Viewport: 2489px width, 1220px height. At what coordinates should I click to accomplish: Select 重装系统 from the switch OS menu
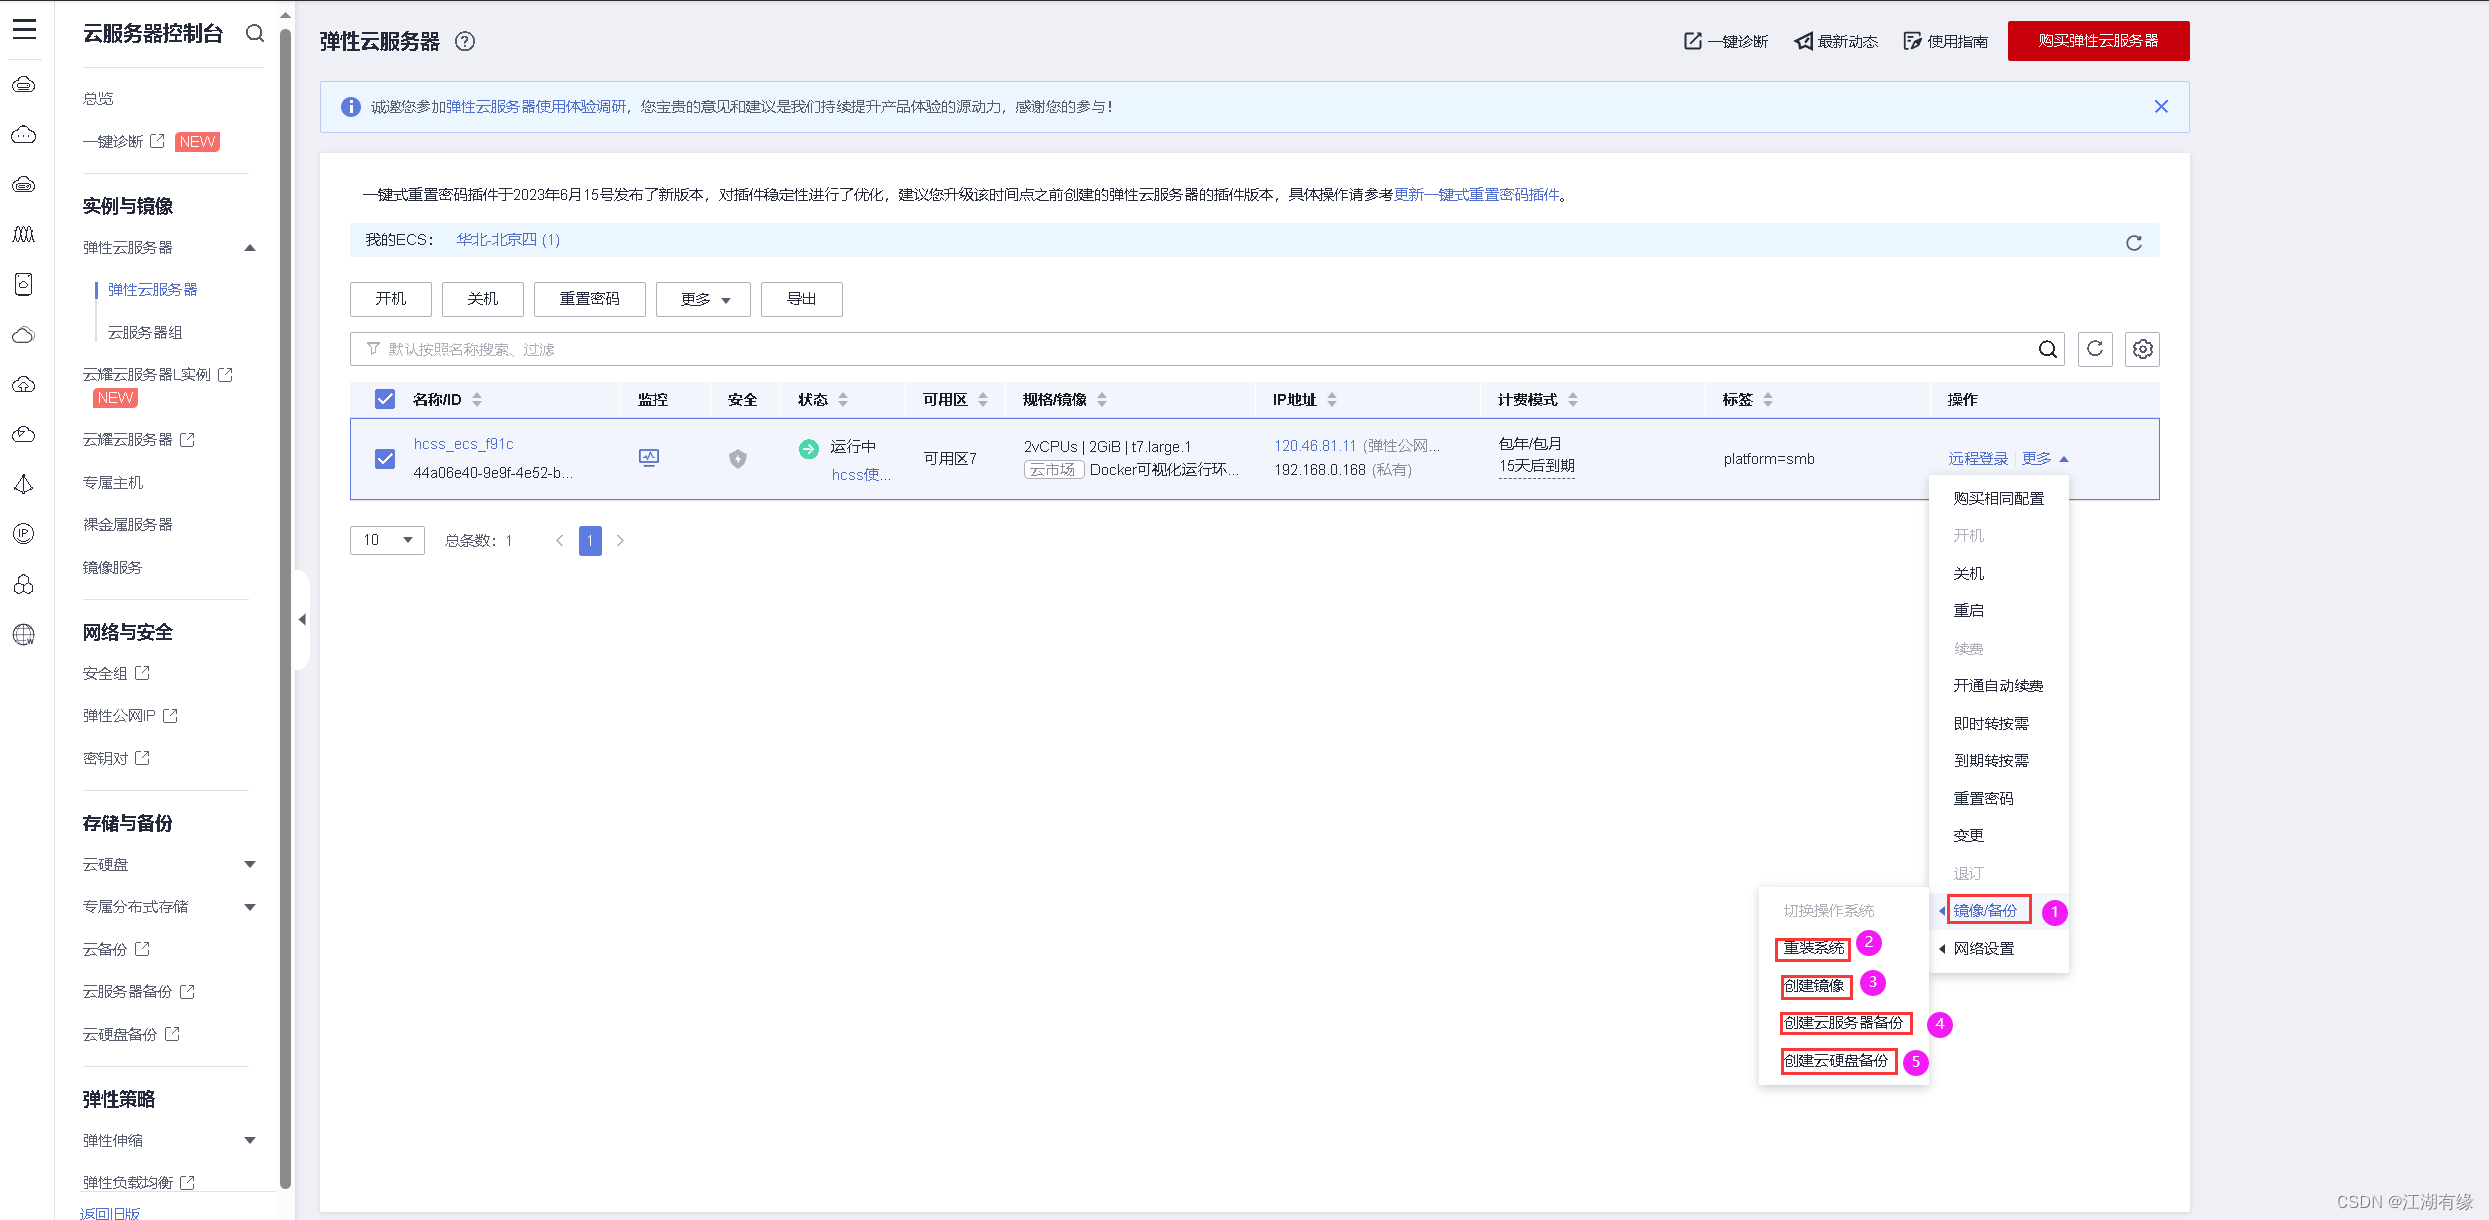click(1812, 947)
